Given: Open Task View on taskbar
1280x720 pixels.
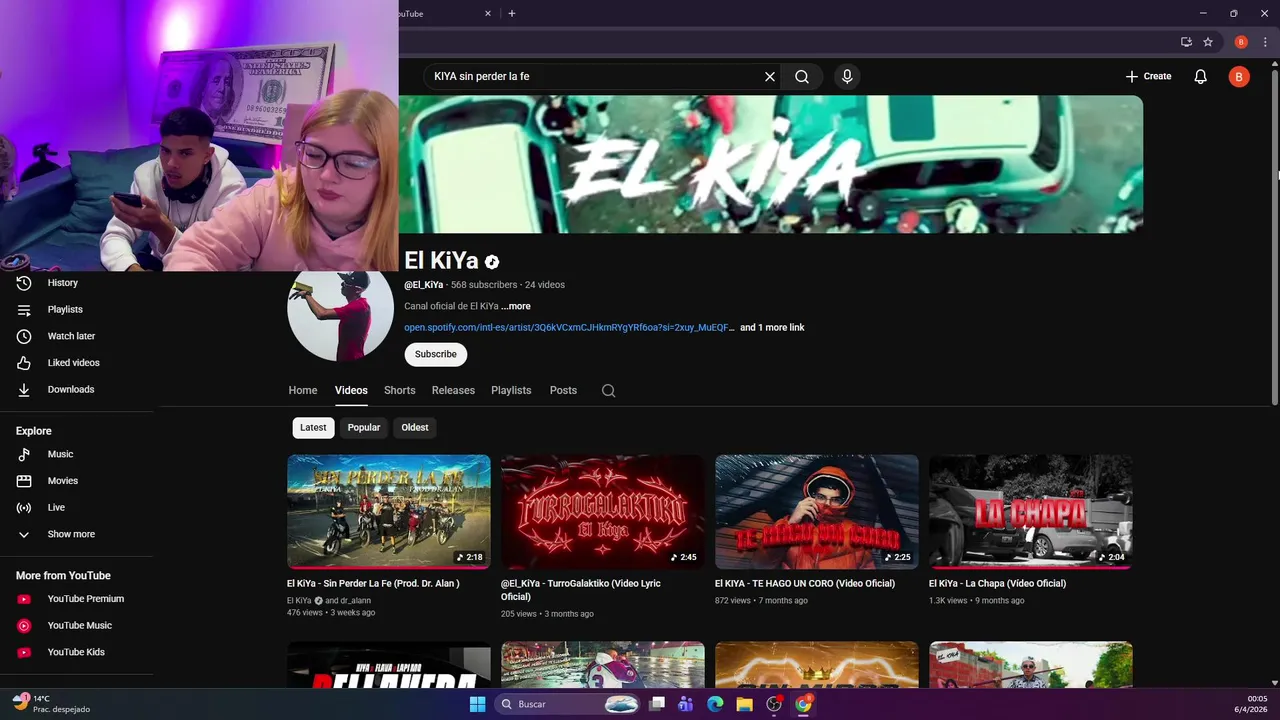Looking at the screenshot, I should [x=657, y=704].
